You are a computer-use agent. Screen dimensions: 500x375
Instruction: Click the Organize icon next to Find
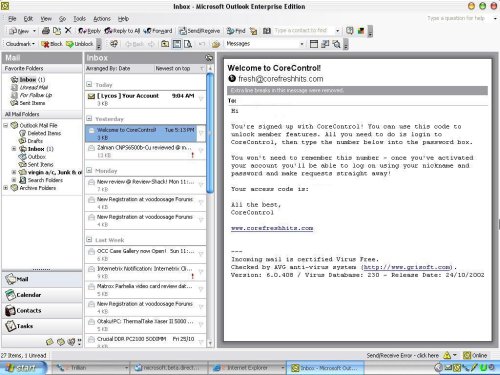[x=254, y=31]
